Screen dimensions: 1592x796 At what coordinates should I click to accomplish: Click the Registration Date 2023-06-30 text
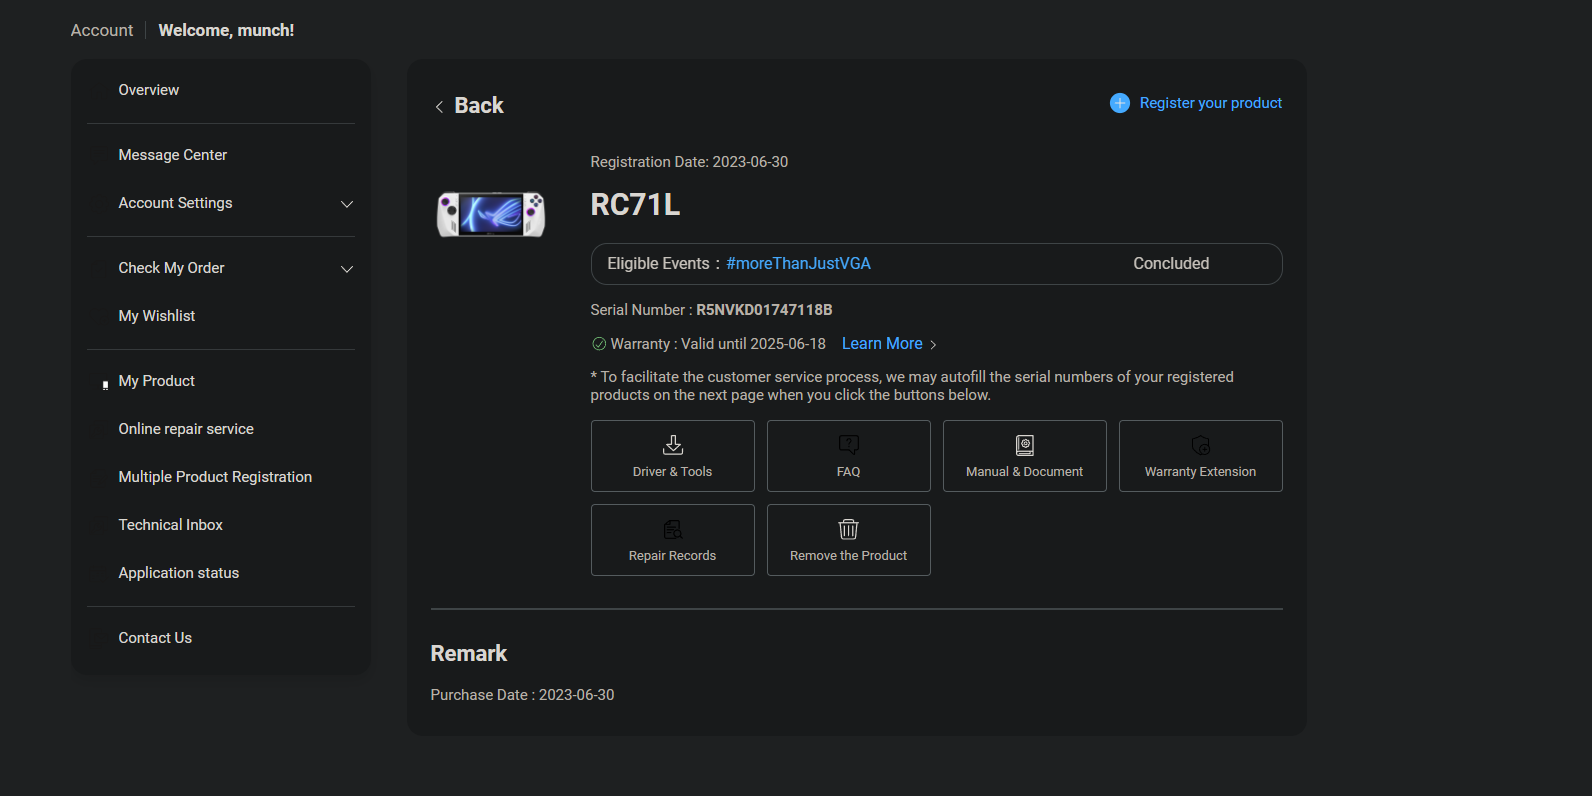point(689,162)
